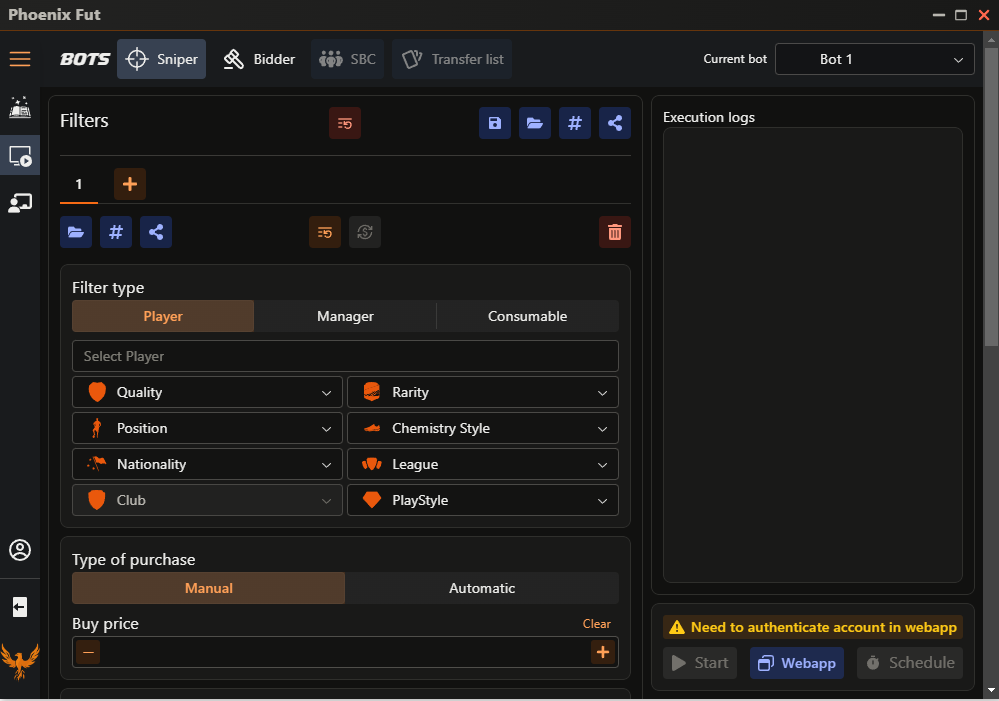
Task: Expand the Quality dropdown
Action: click(x=207, y=392)
